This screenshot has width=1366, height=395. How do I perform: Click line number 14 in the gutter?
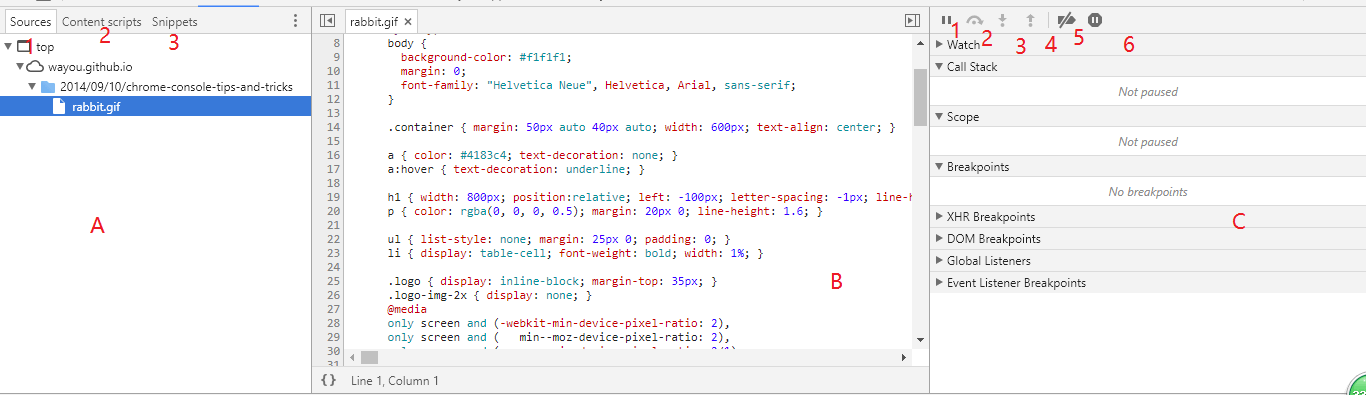pyautogui.click(x=334, y=128)
